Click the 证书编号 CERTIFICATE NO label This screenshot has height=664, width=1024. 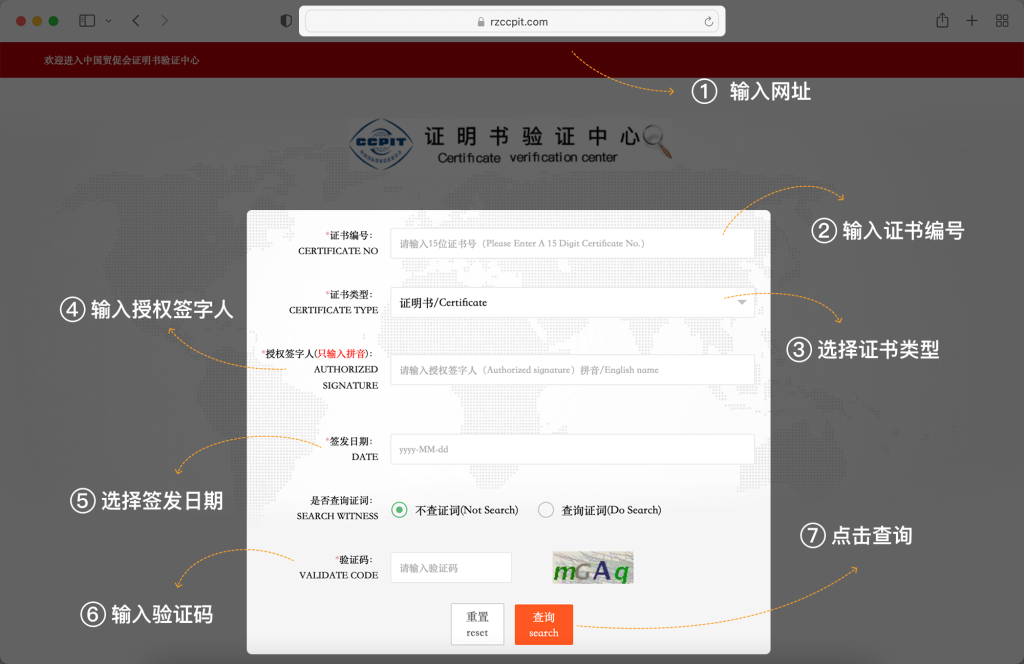click(338, 243)
